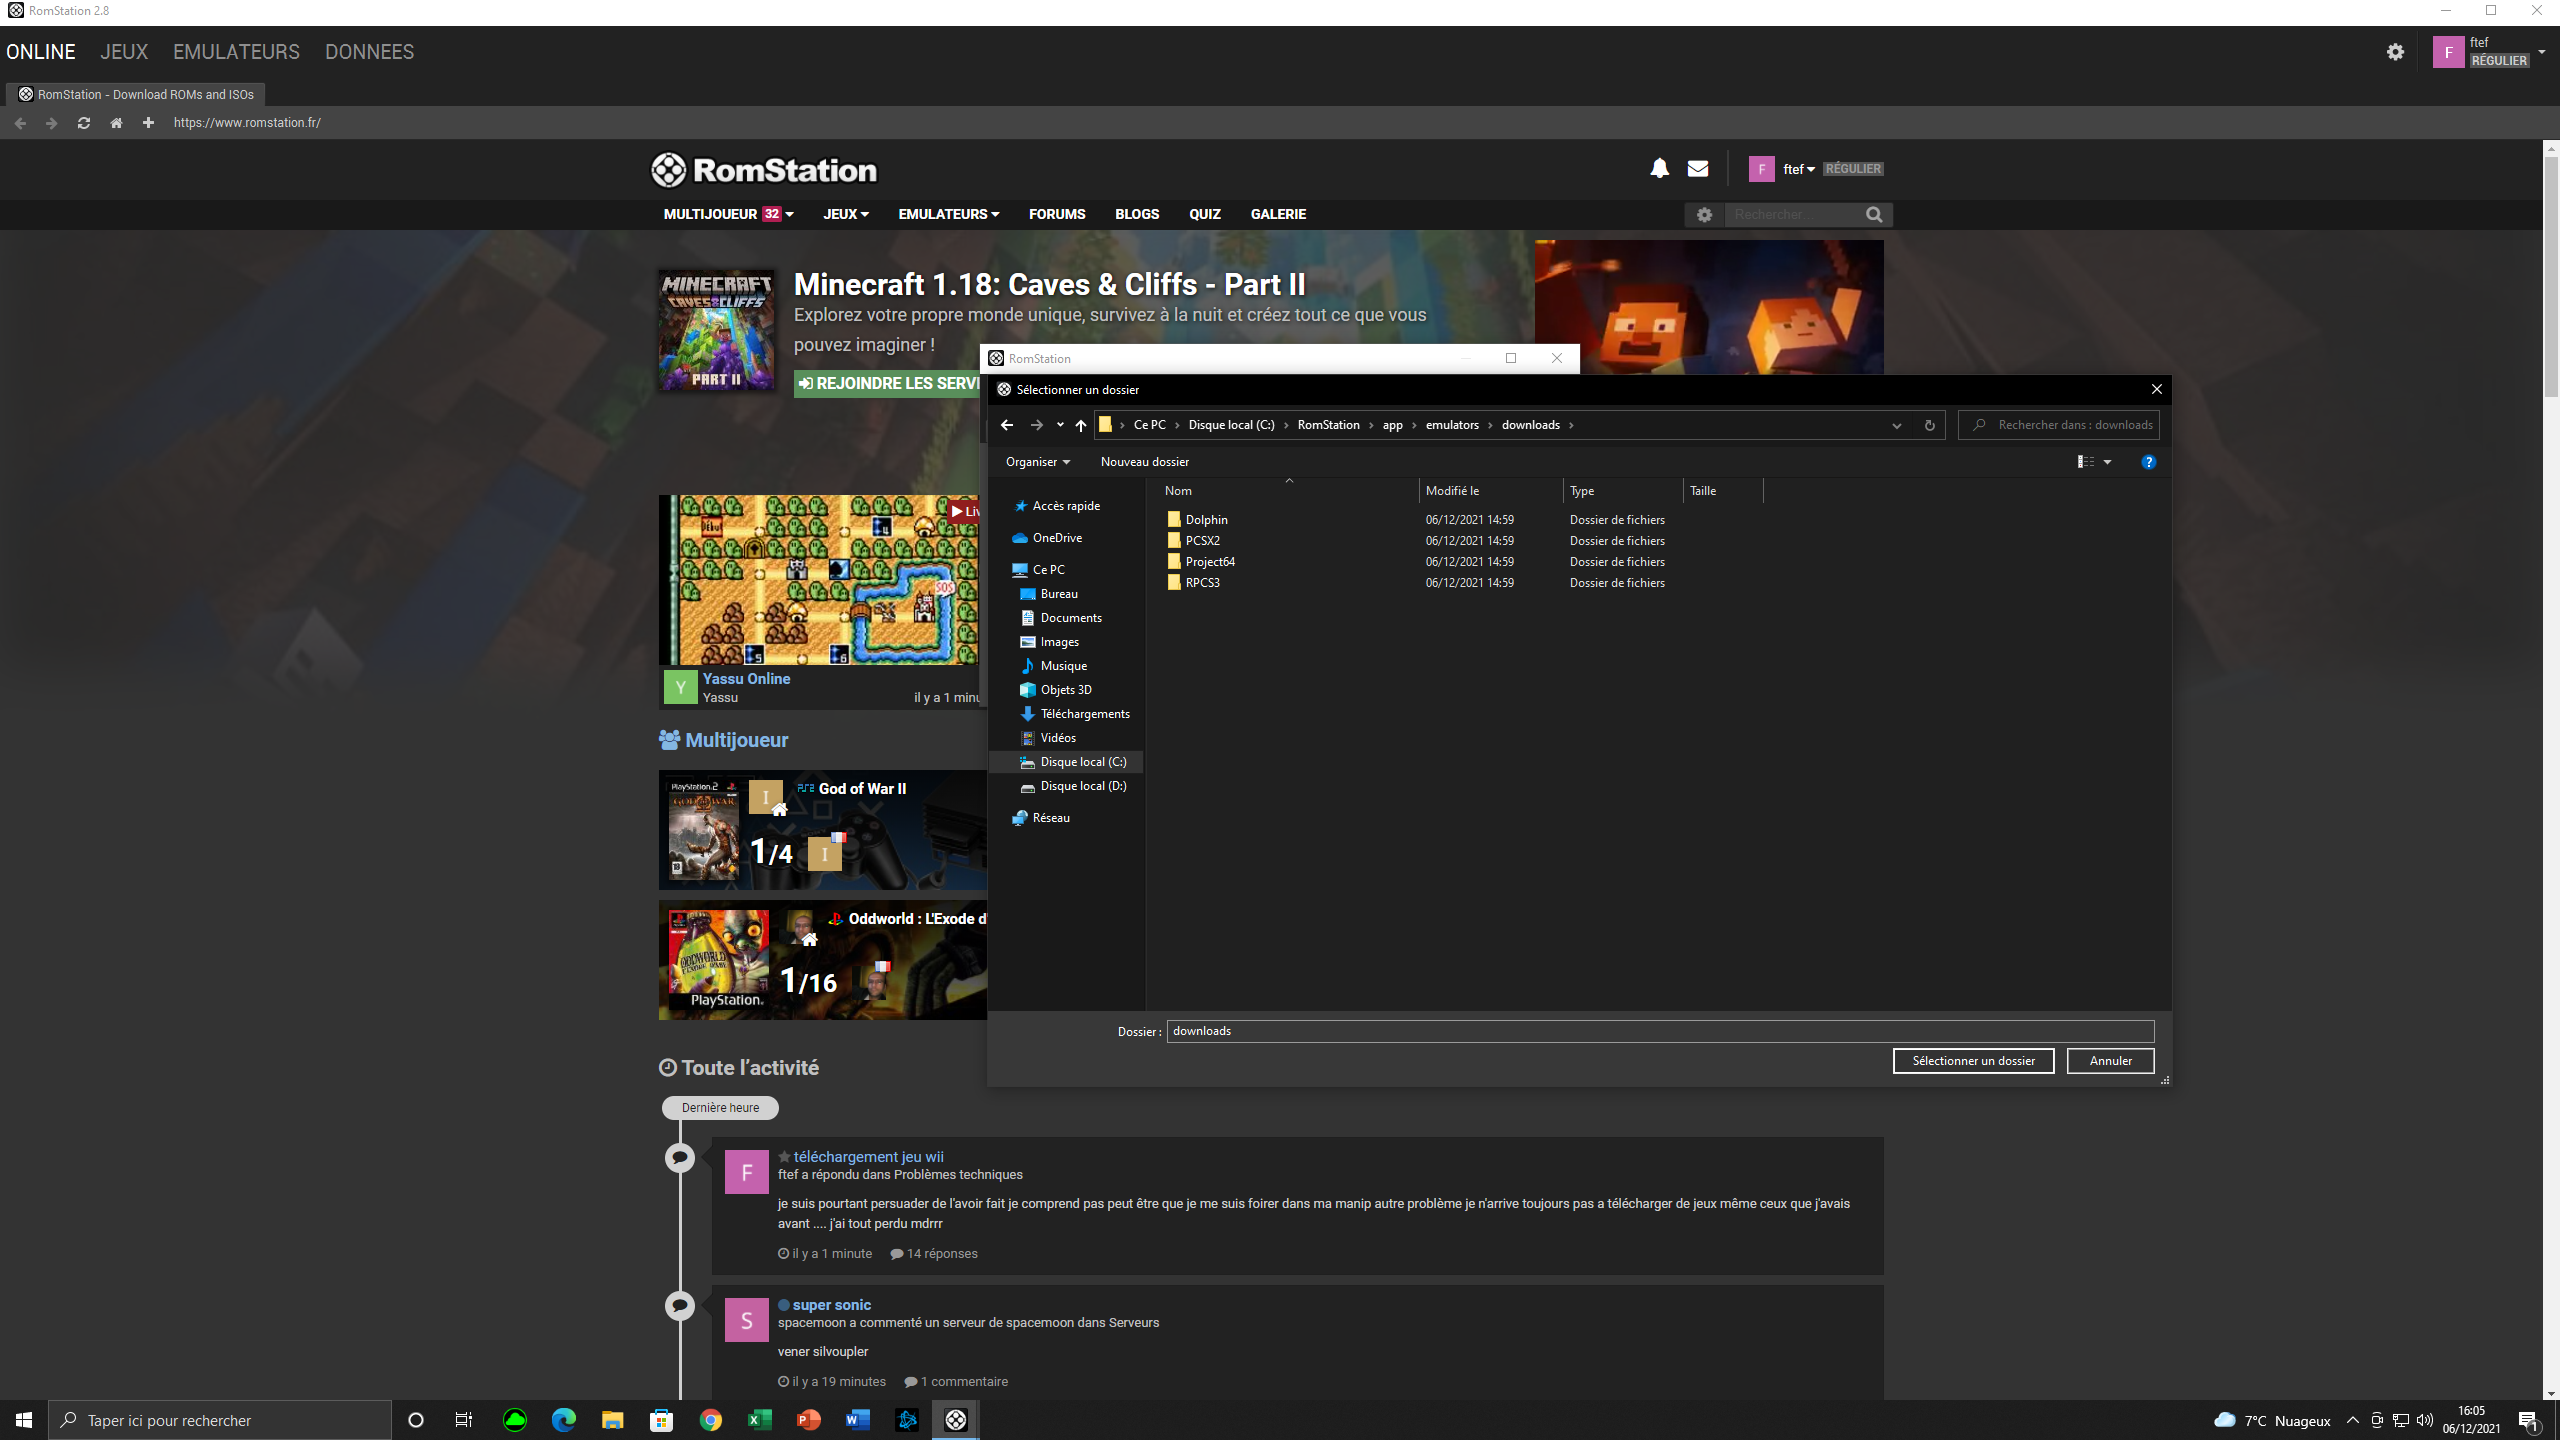2560x1440 pixels.
Task: Click REJOINDRE LES SERVEURS button
Action: coord(889,384)
